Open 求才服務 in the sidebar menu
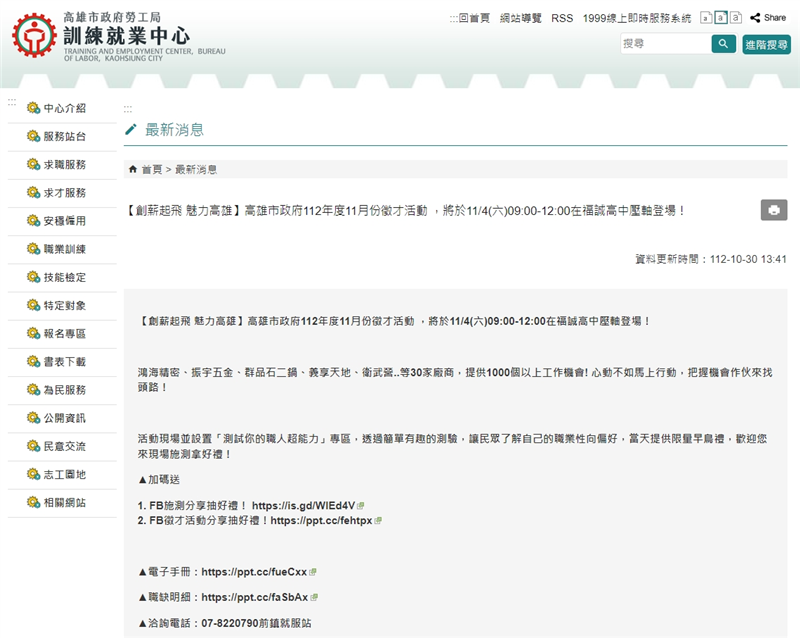Viewport: 800px width, 638px height. pos(65,193)
